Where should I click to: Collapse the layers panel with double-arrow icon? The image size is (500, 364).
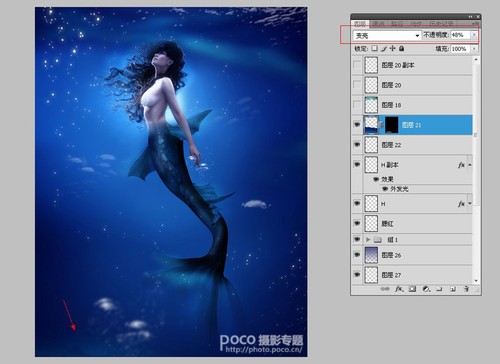(471, 16)
